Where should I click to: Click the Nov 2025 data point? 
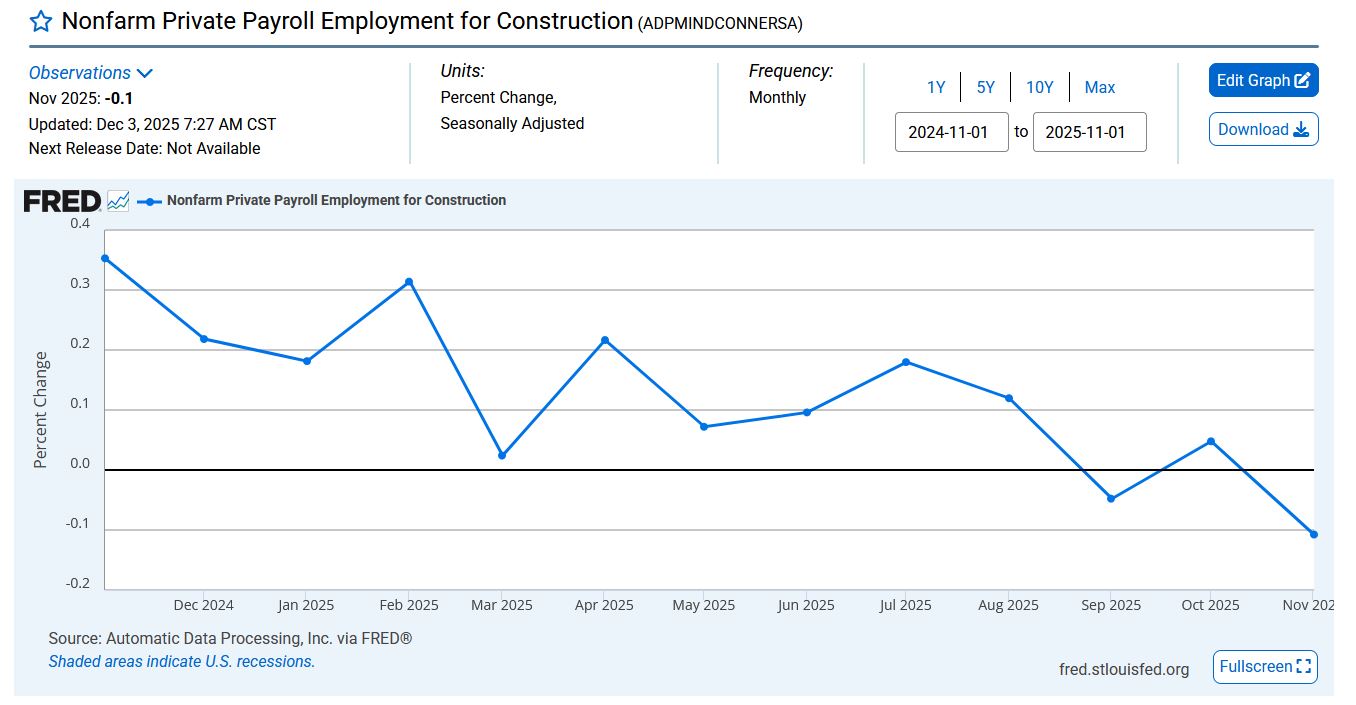pos(1313,534)
